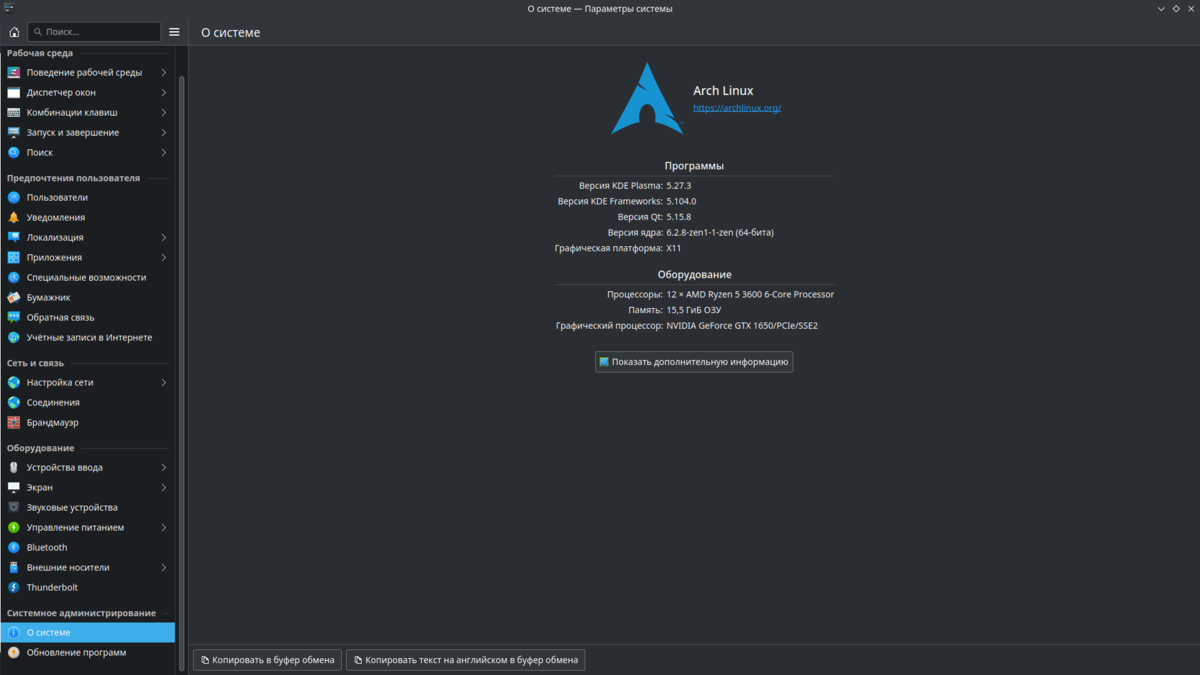Click Копировать текст на английском button
The image size is (1200, 675).
coord(465,660)
